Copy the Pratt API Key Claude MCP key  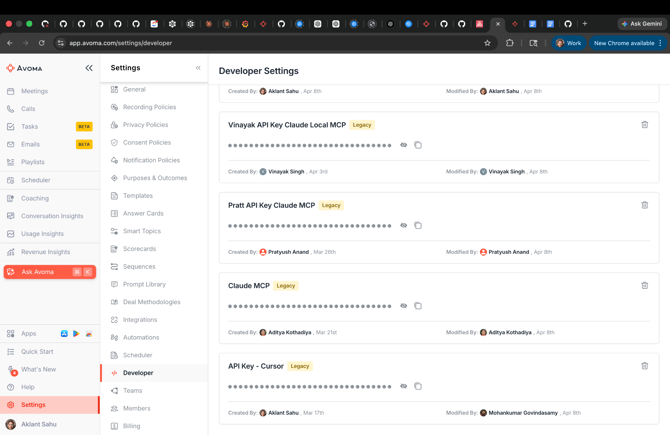click(418, 225)
